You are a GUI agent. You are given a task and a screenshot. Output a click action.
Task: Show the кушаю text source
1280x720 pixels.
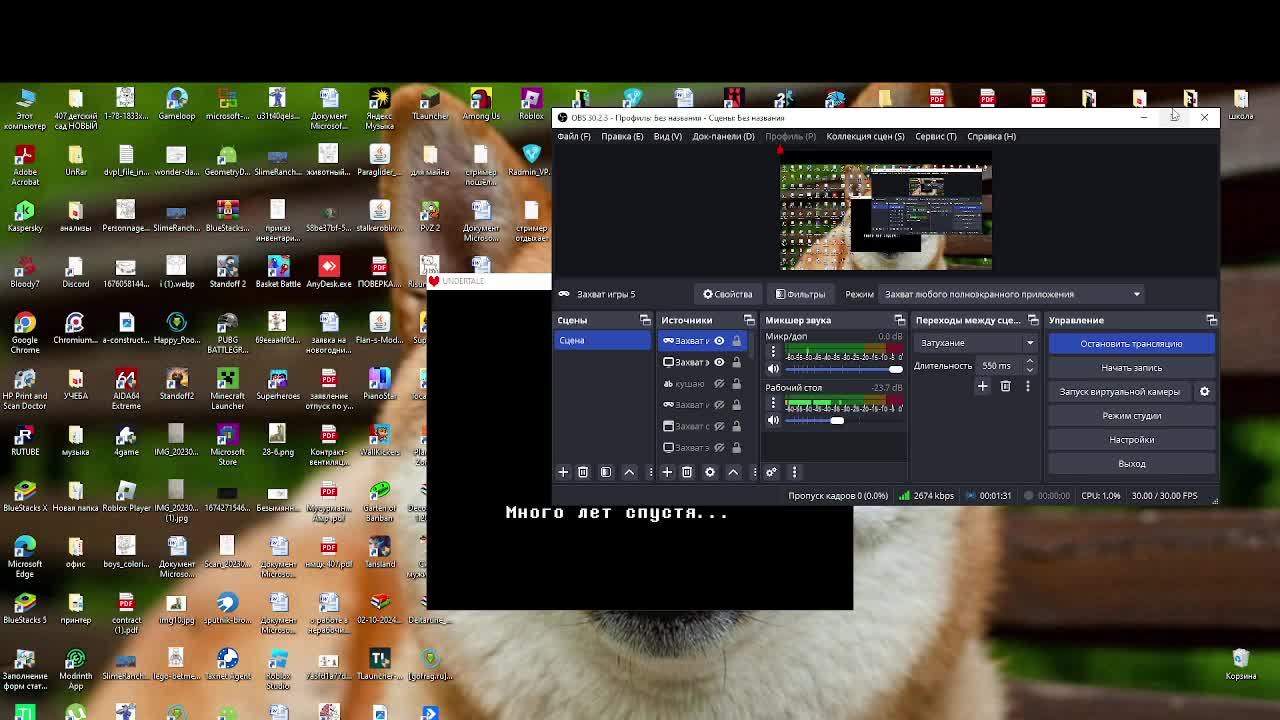[x=719, y=384]
